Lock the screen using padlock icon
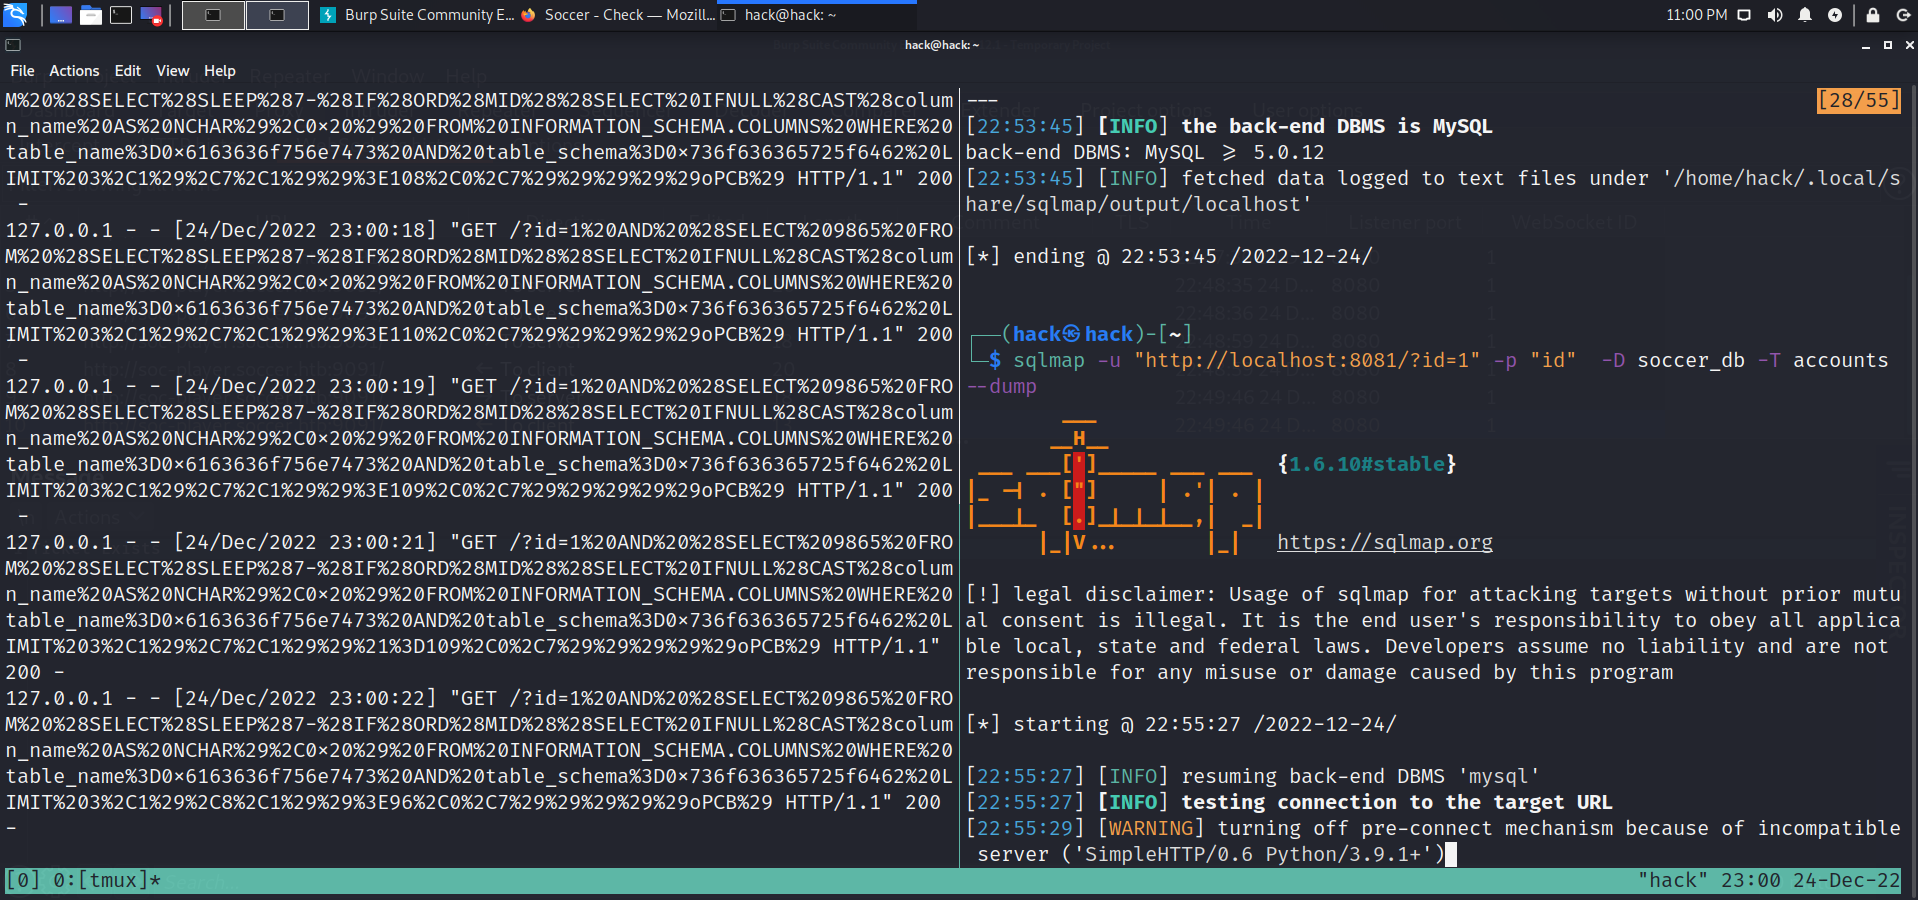 pos(1873,15)
